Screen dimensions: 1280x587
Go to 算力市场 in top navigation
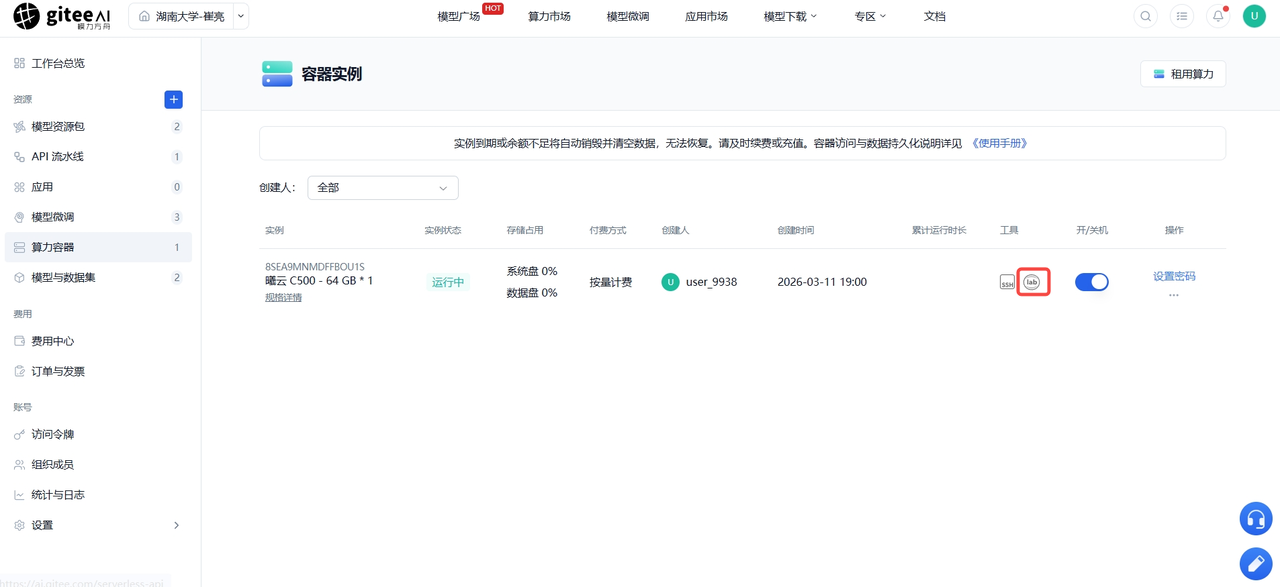tap(549, 16)
